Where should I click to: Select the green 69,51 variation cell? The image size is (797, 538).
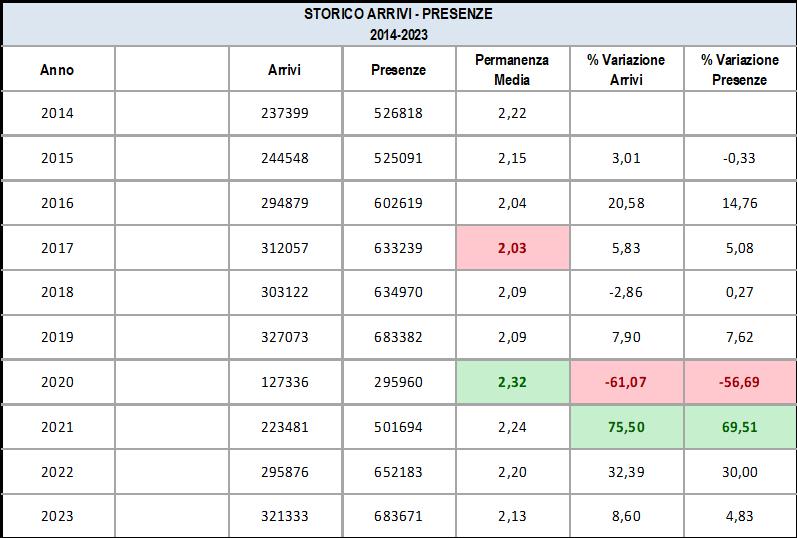[740, 427]
